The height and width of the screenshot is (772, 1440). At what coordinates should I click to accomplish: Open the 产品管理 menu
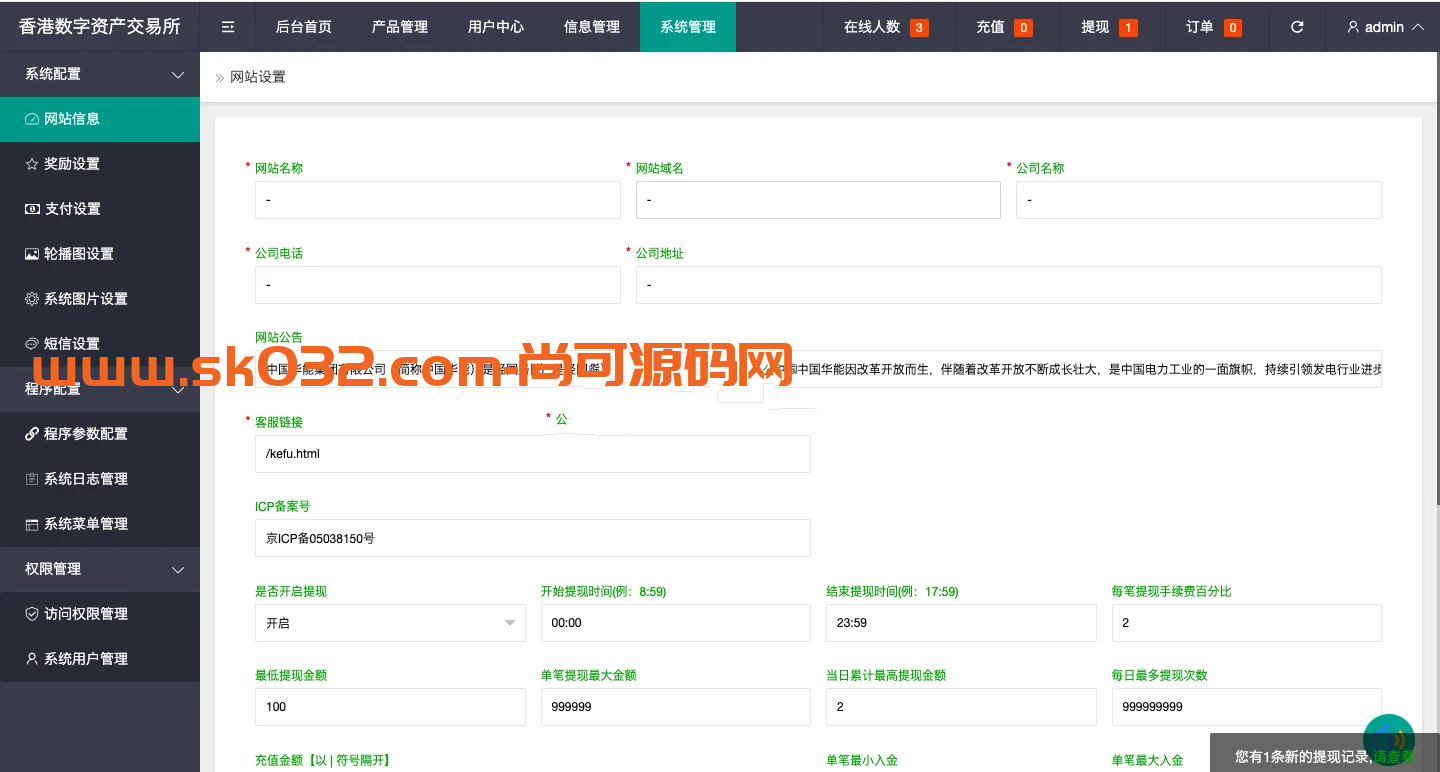[x=400, y=27]
